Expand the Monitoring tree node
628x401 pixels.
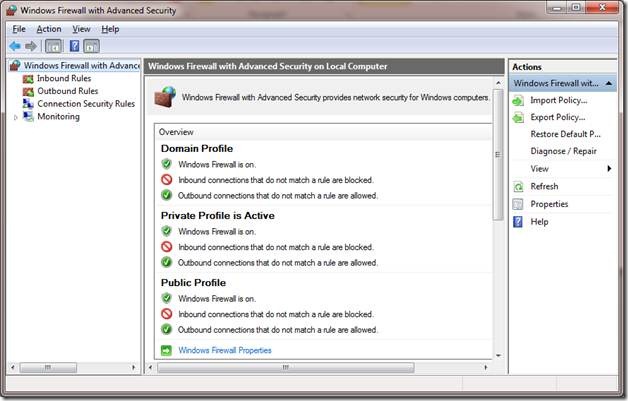15,117
